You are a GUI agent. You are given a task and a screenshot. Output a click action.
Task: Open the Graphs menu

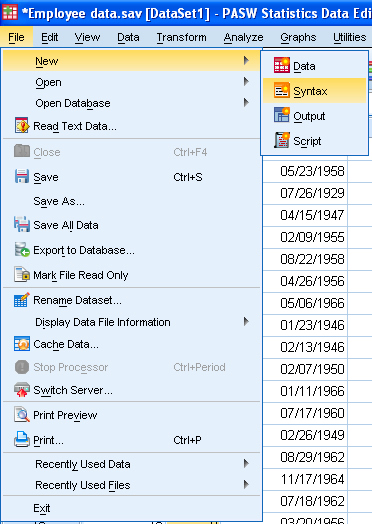(298, 37)
